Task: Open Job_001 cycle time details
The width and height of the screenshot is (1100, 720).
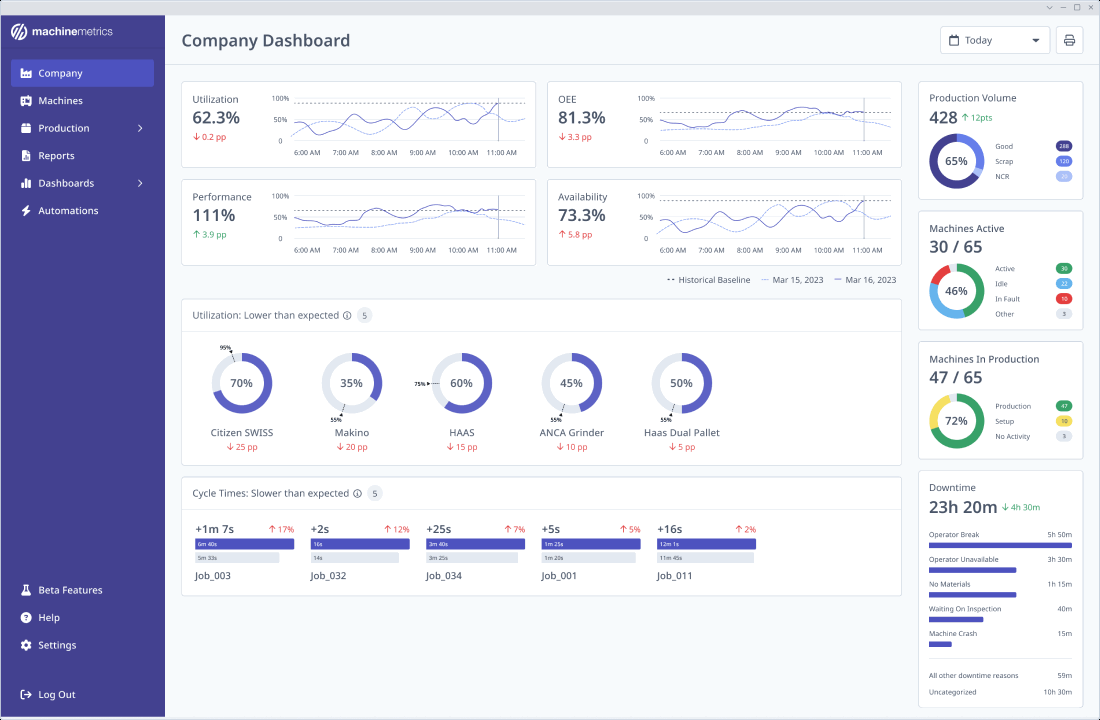Action: coord(591,552)
